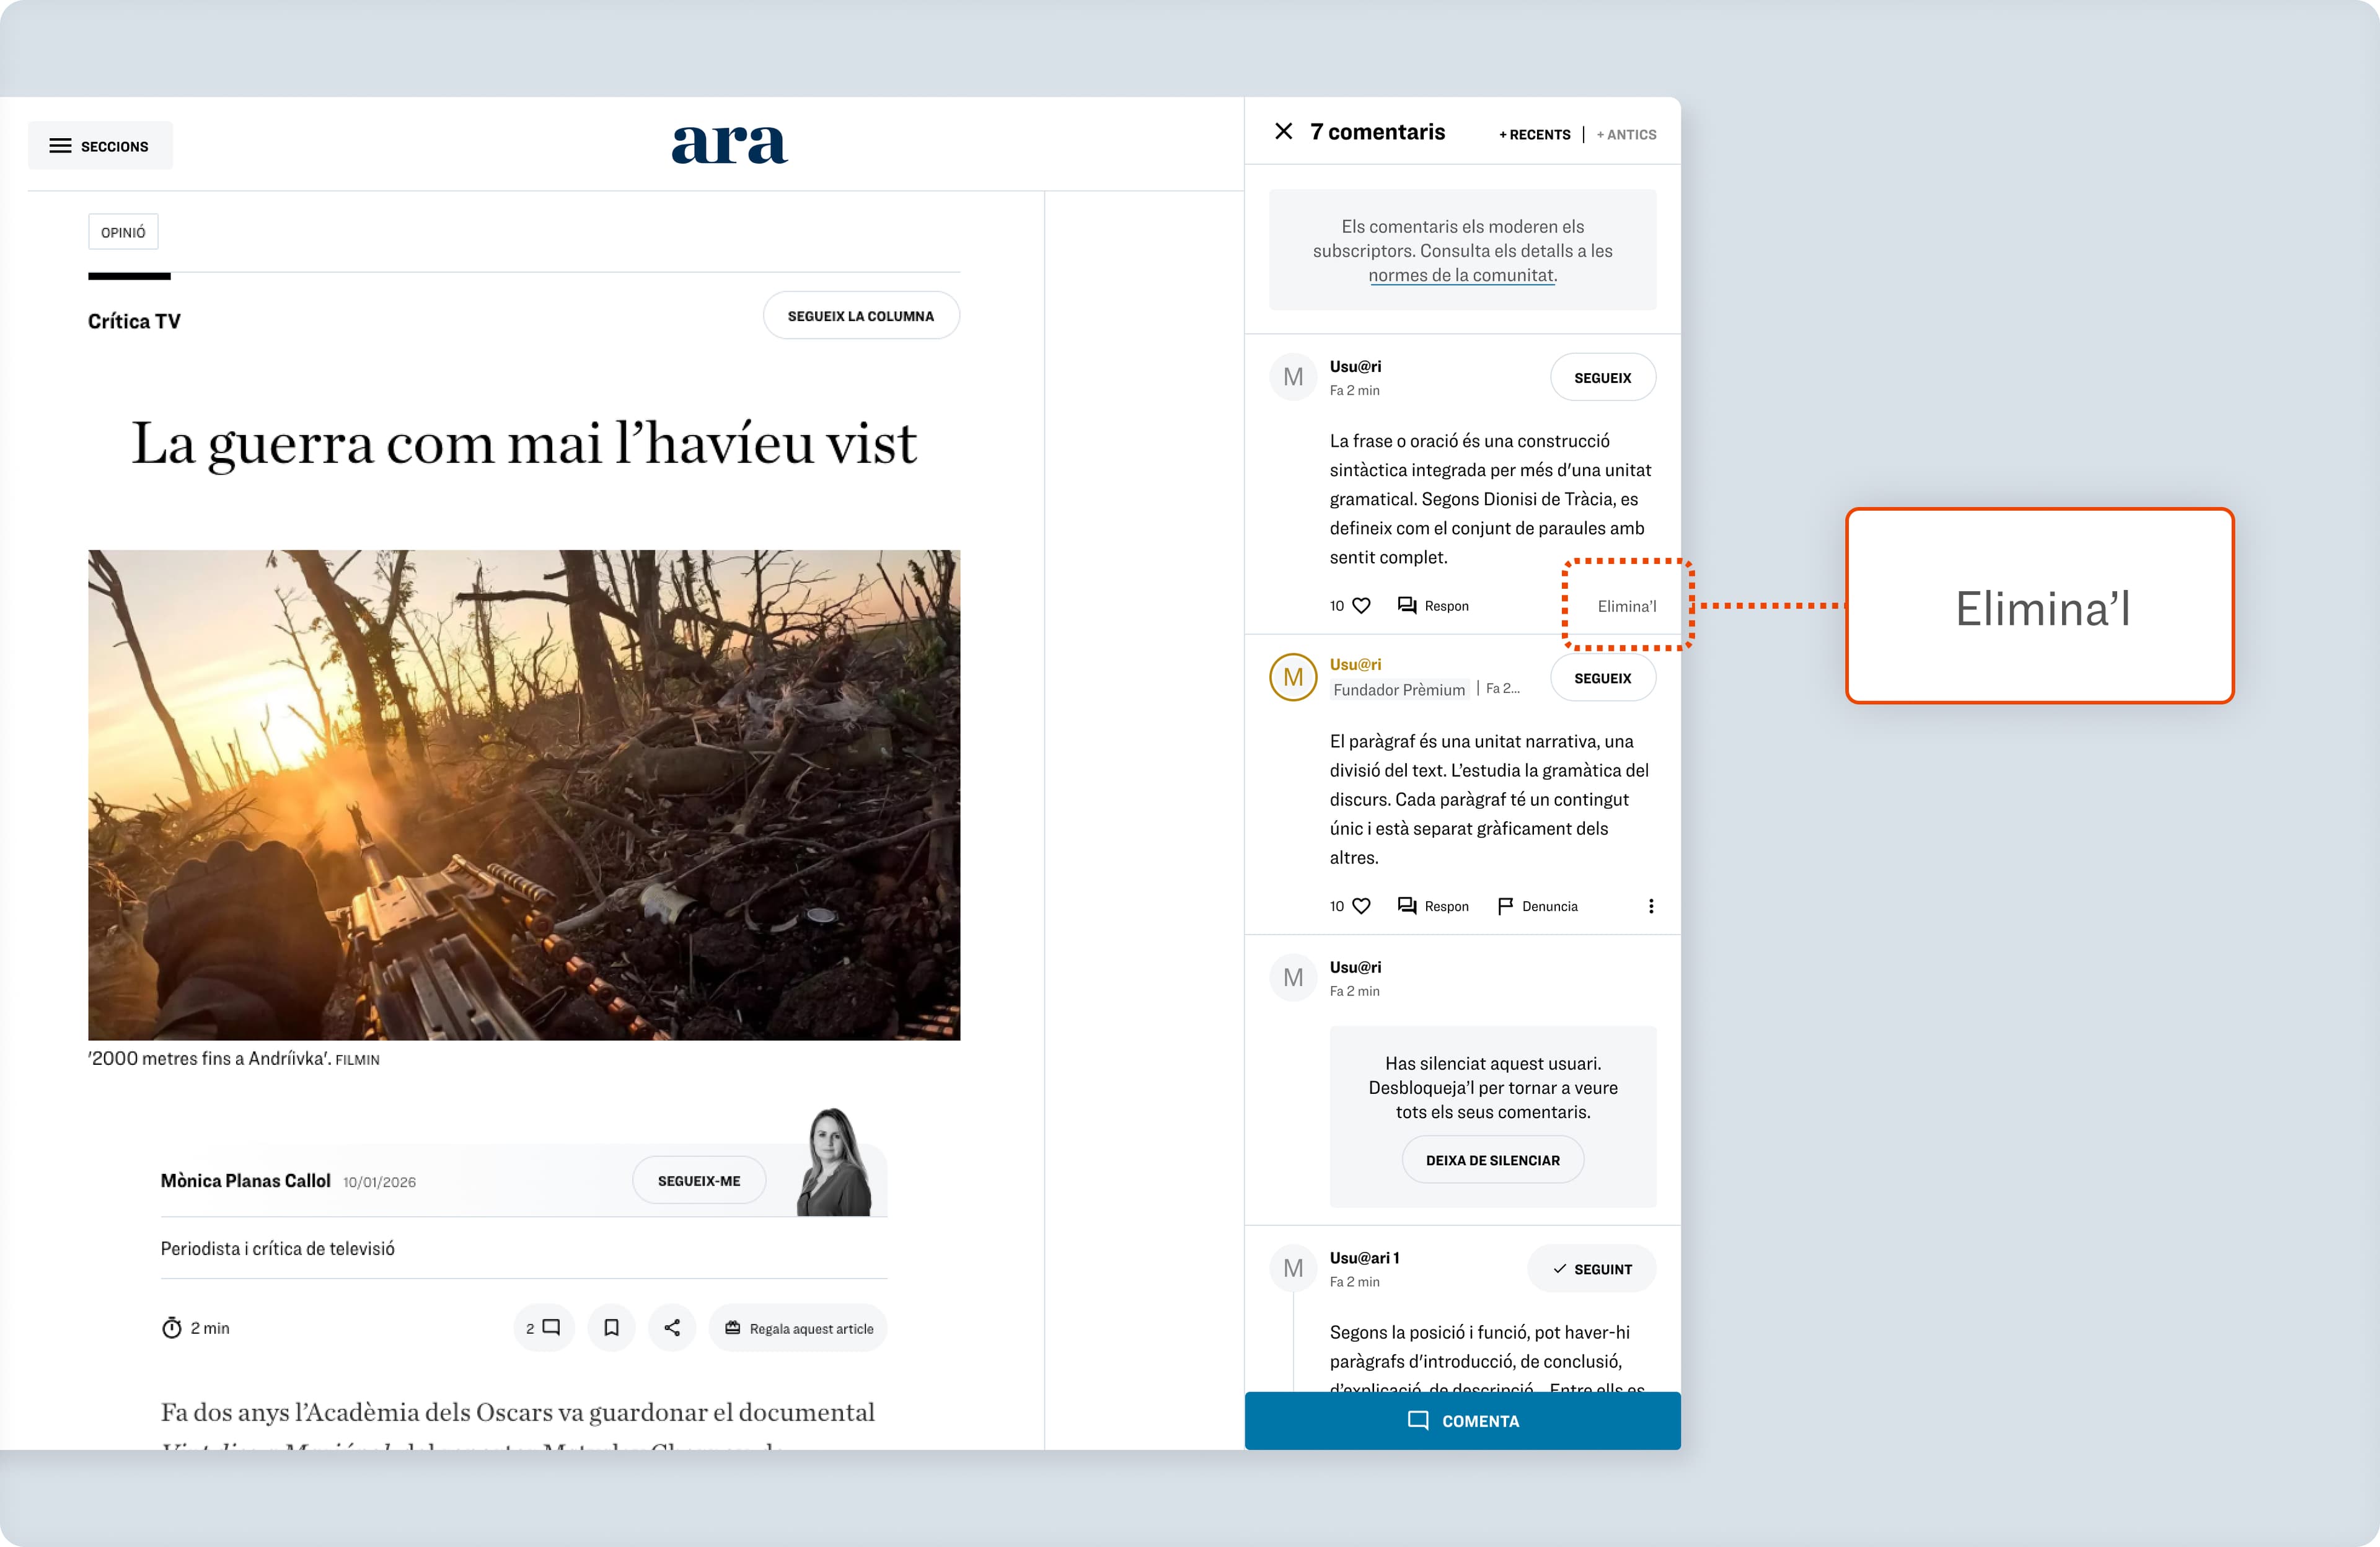Like the first comment with heart icon
The width and height of the screenshot is (2380, 1547).
click(x=1361, y=606)
